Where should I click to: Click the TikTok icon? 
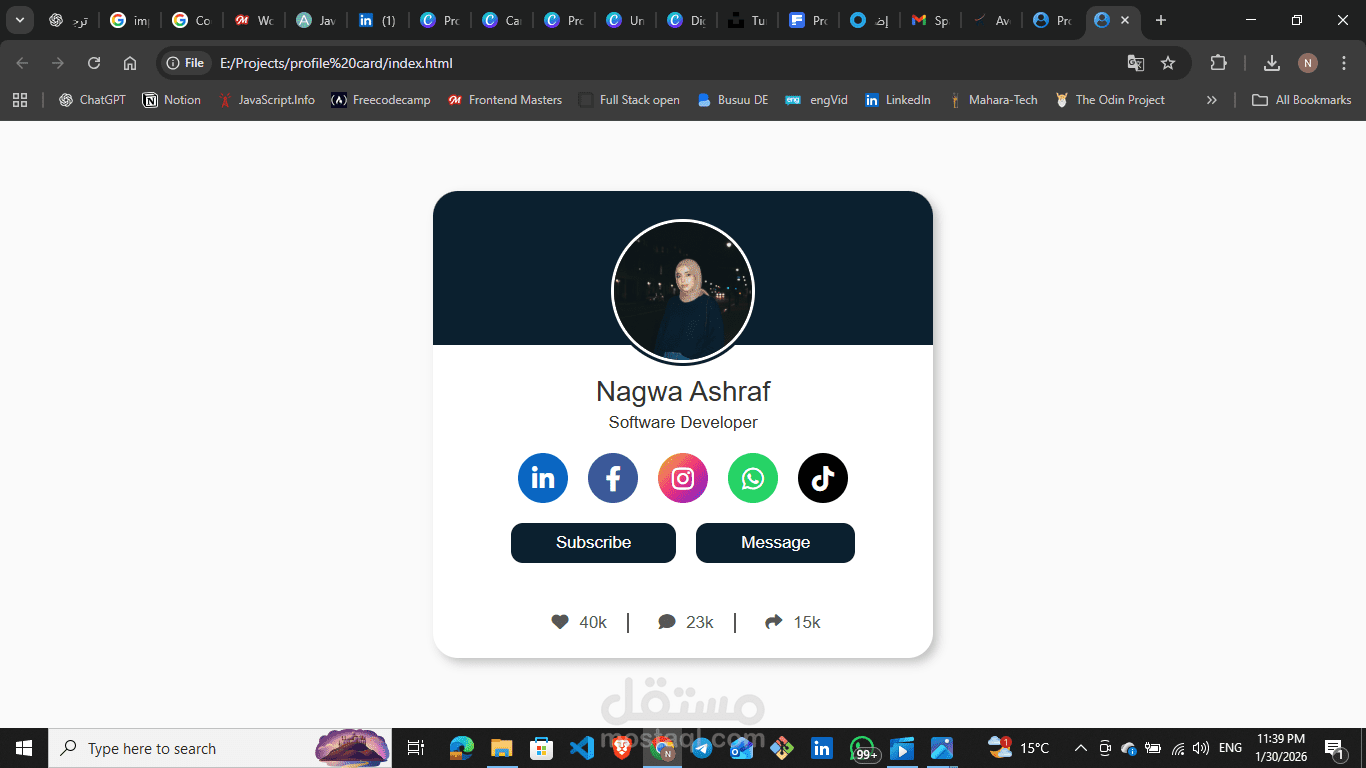coord(822,478)
